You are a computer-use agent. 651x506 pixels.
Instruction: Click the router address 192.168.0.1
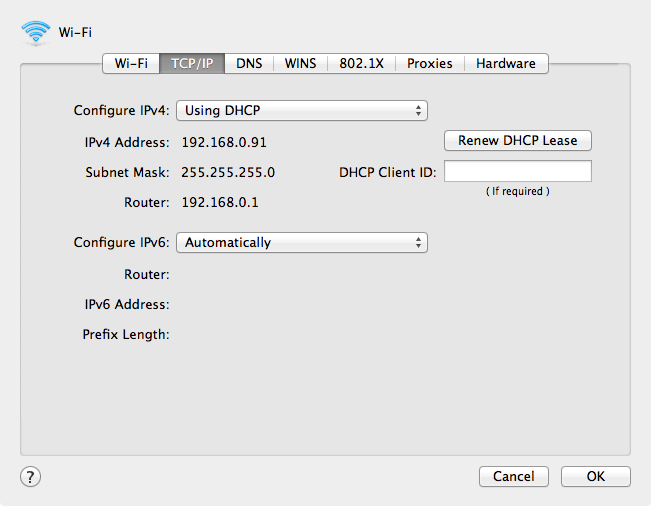click(x=220, y=202)
